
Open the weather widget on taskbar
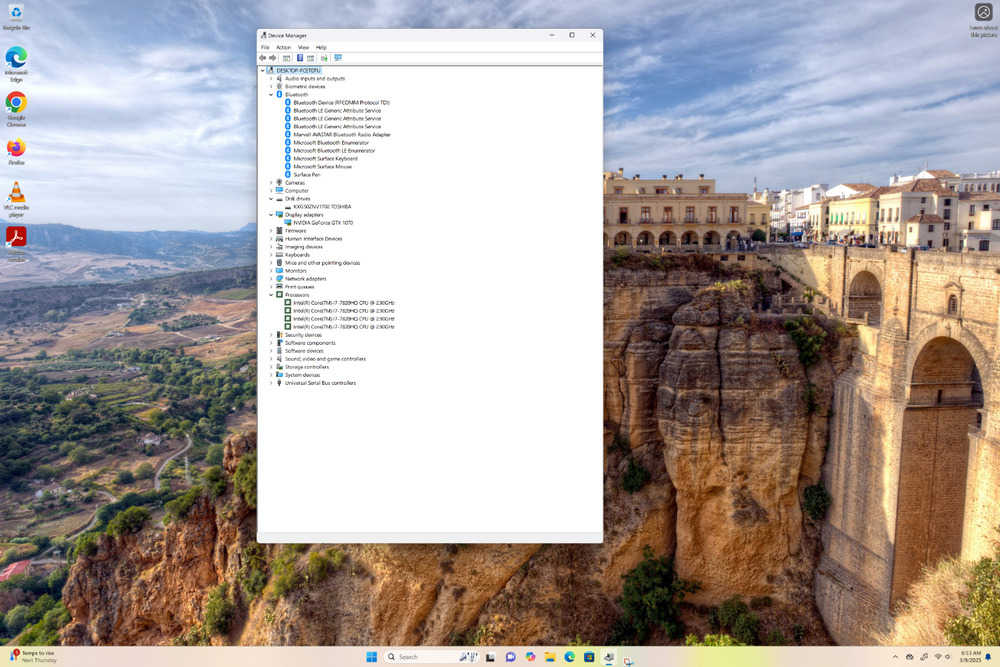[x=33, y=656]
